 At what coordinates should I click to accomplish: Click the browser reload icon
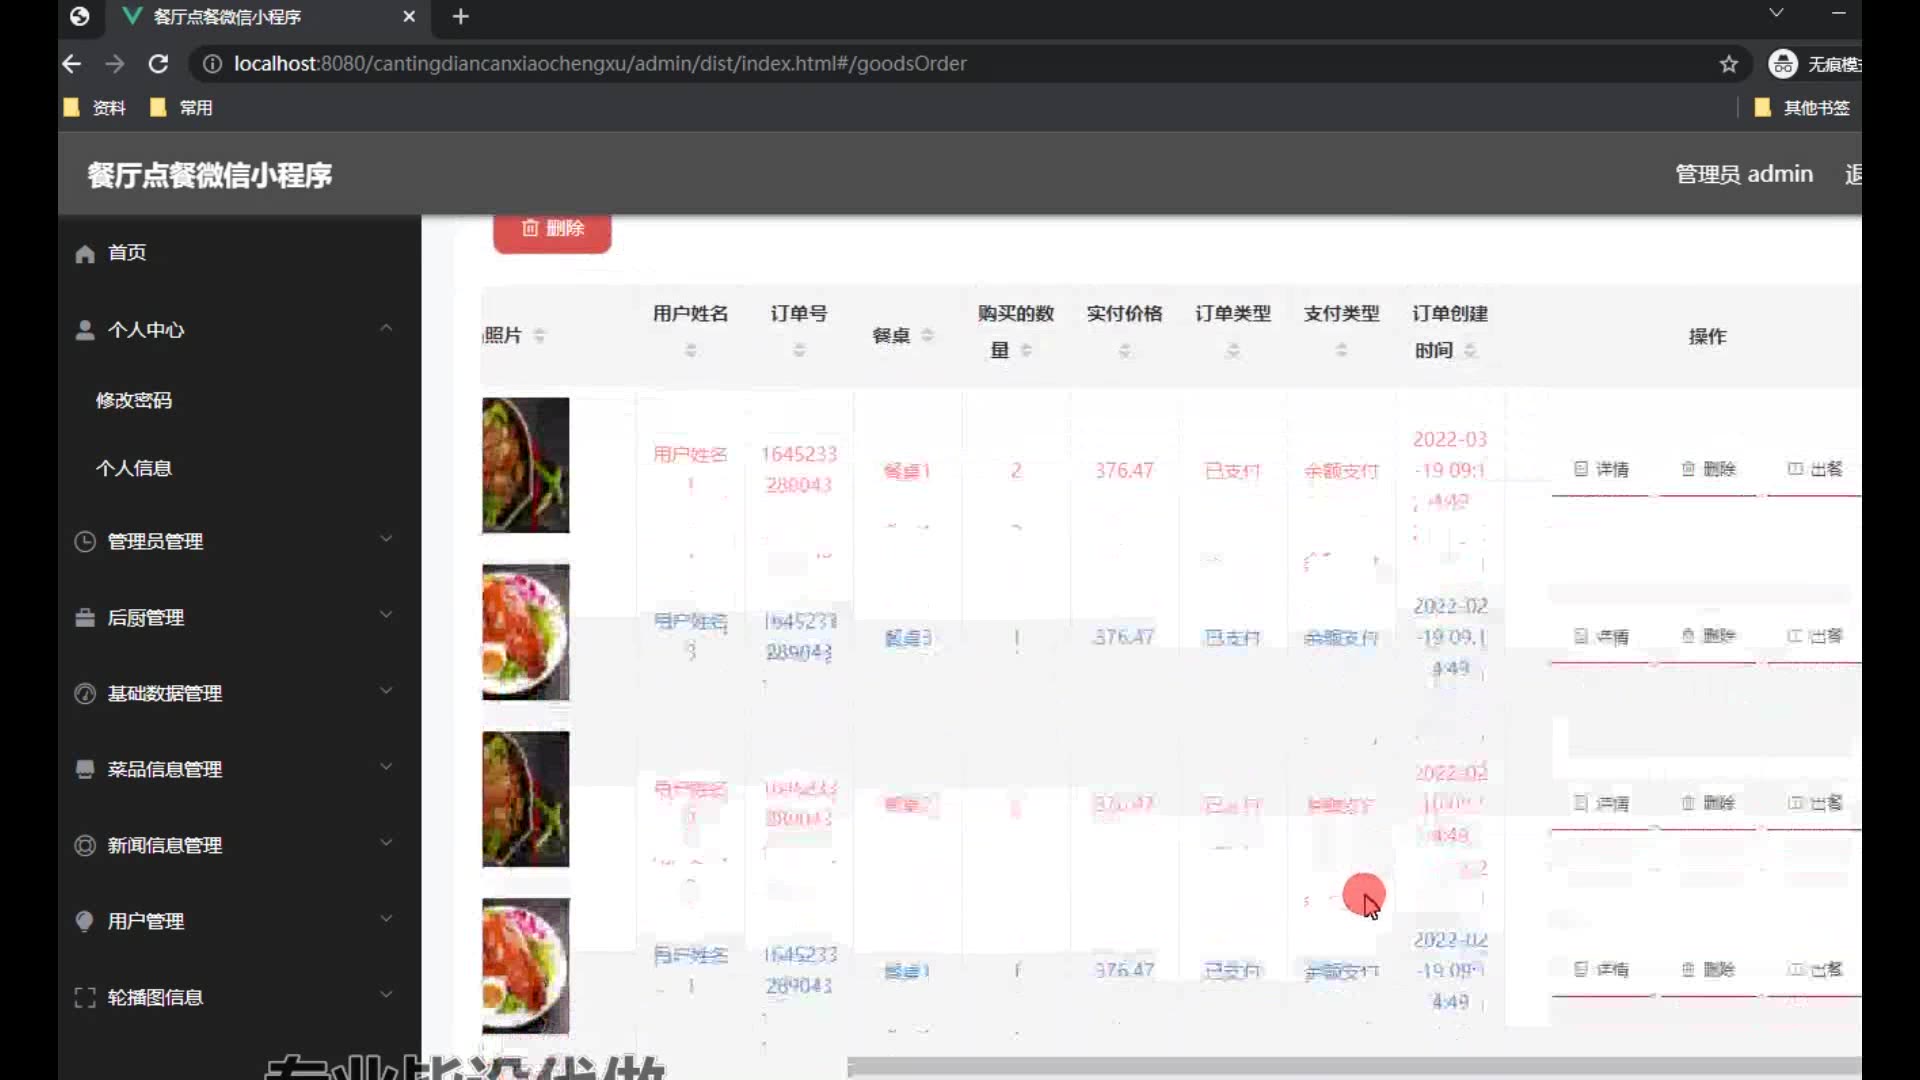[x=158, y=64]
